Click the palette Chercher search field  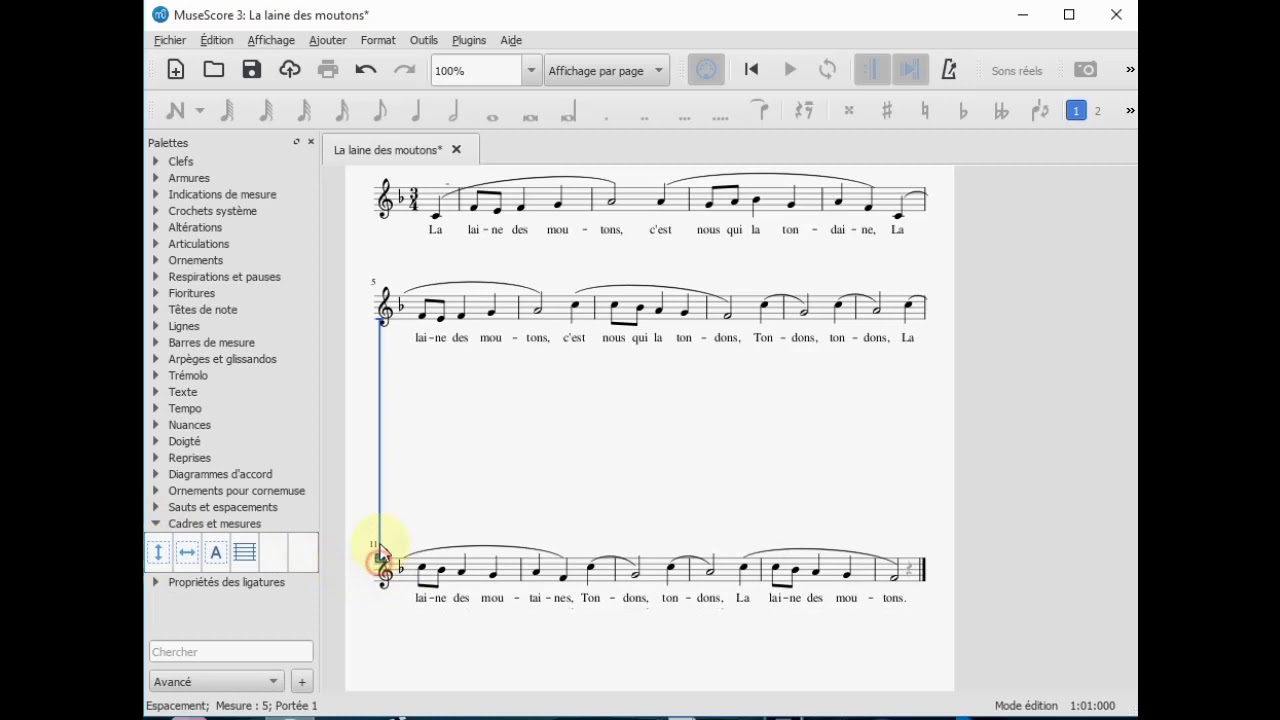[x=231, y=652]
